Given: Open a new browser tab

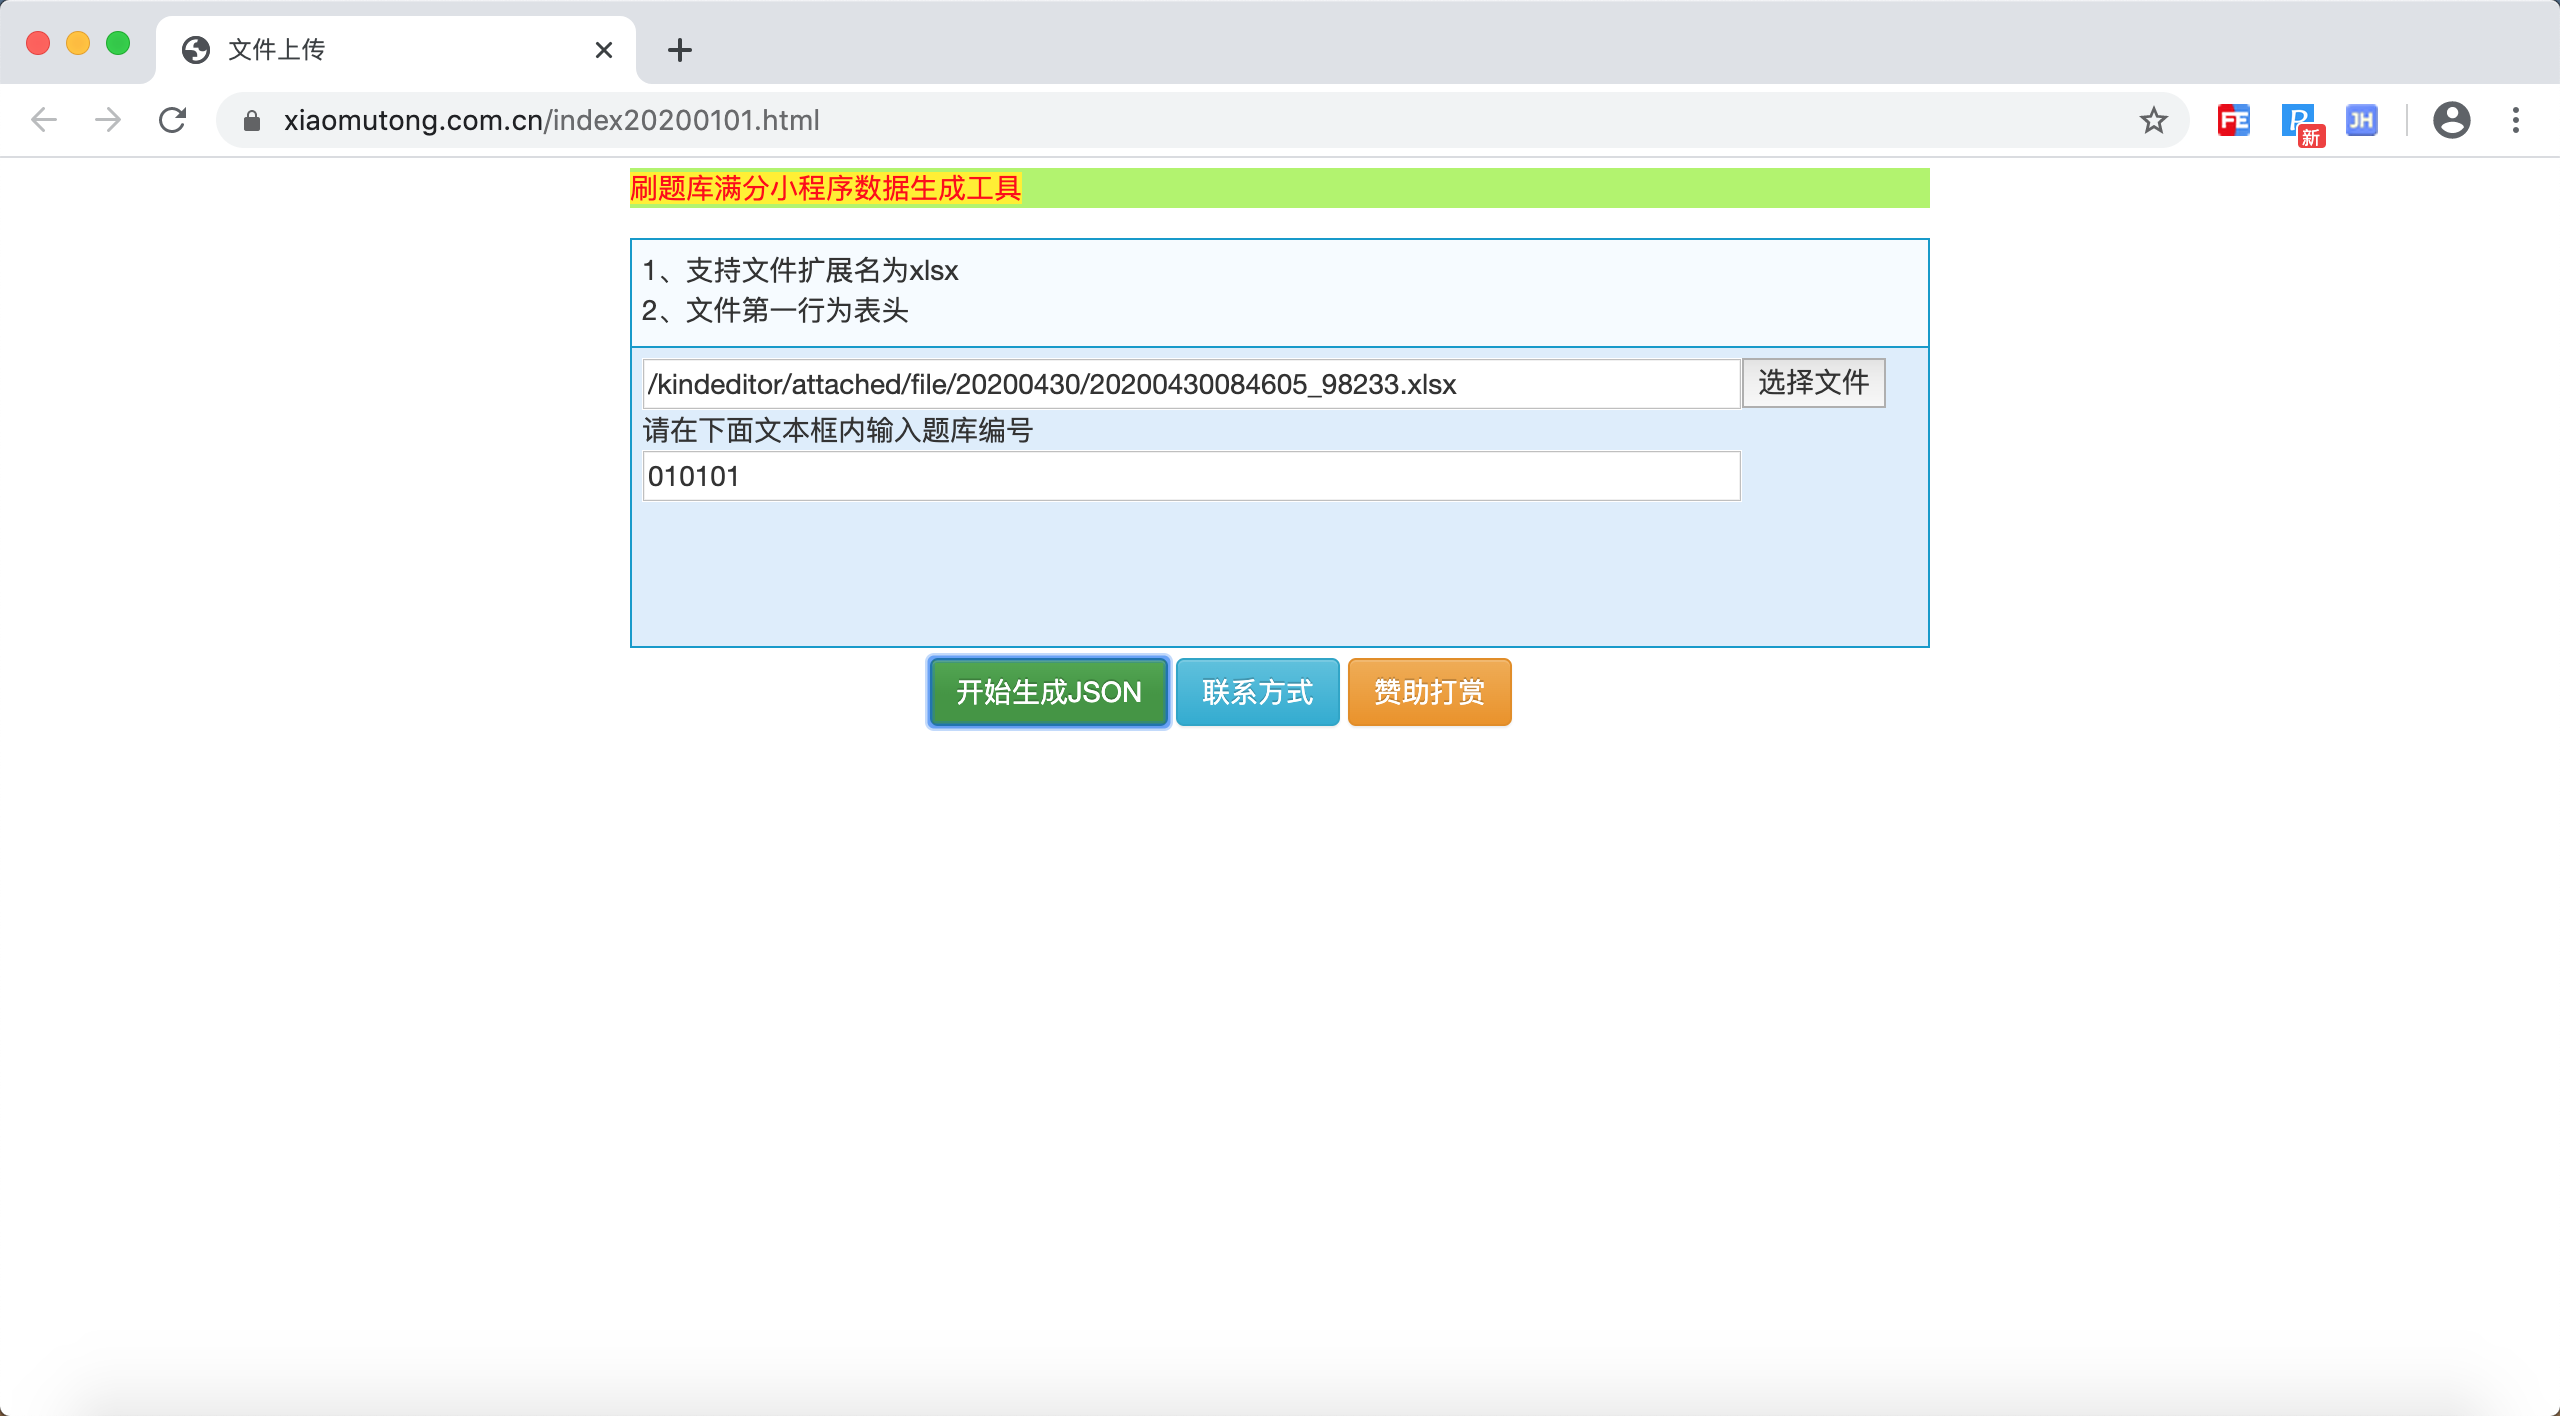Looking at the screenshot, I should [x=680, y=50].
